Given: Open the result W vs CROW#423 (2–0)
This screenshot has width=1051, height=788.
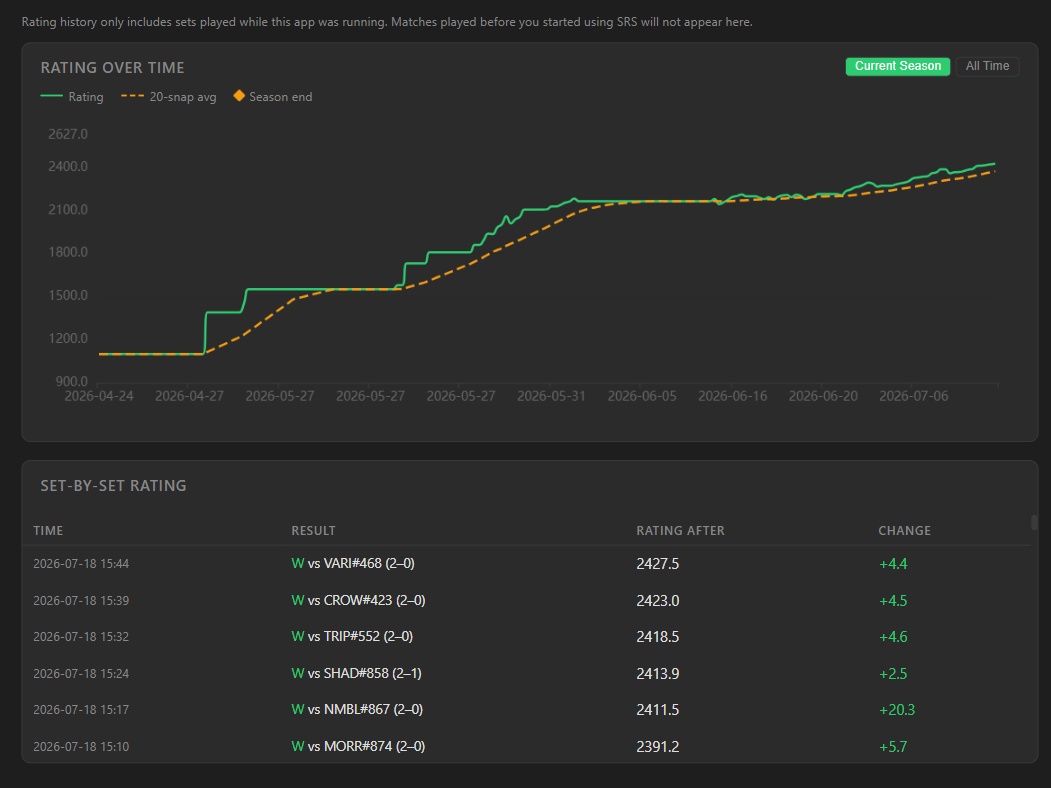Looking at the screenshot, I should click(x=358, y=600).
